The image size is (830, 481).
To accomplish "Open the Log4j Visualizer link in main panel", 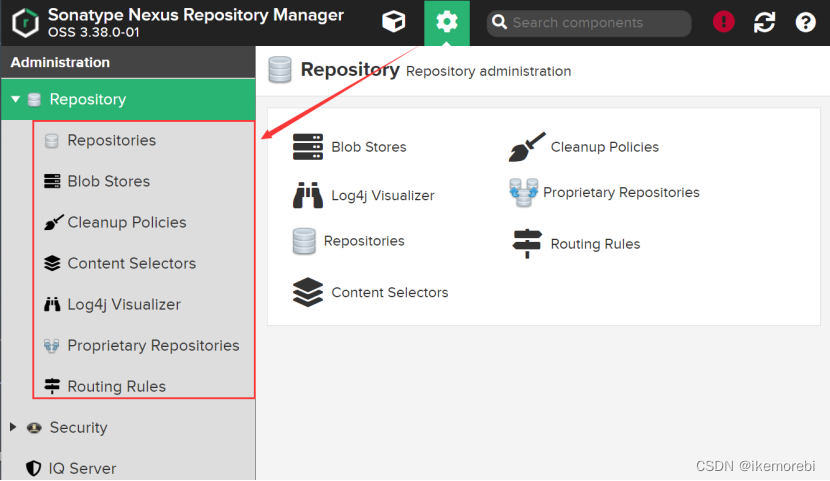I will tap(383, 196).
